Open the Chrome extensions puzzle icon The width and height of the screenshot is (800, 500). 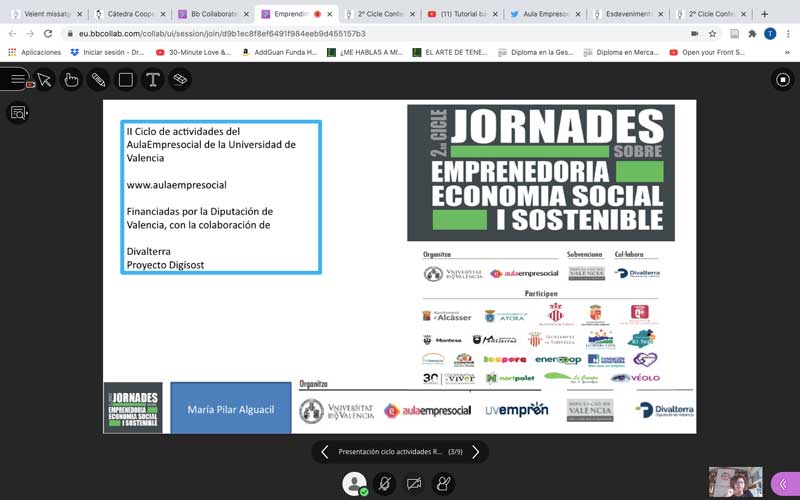click(x=752, y=34)
